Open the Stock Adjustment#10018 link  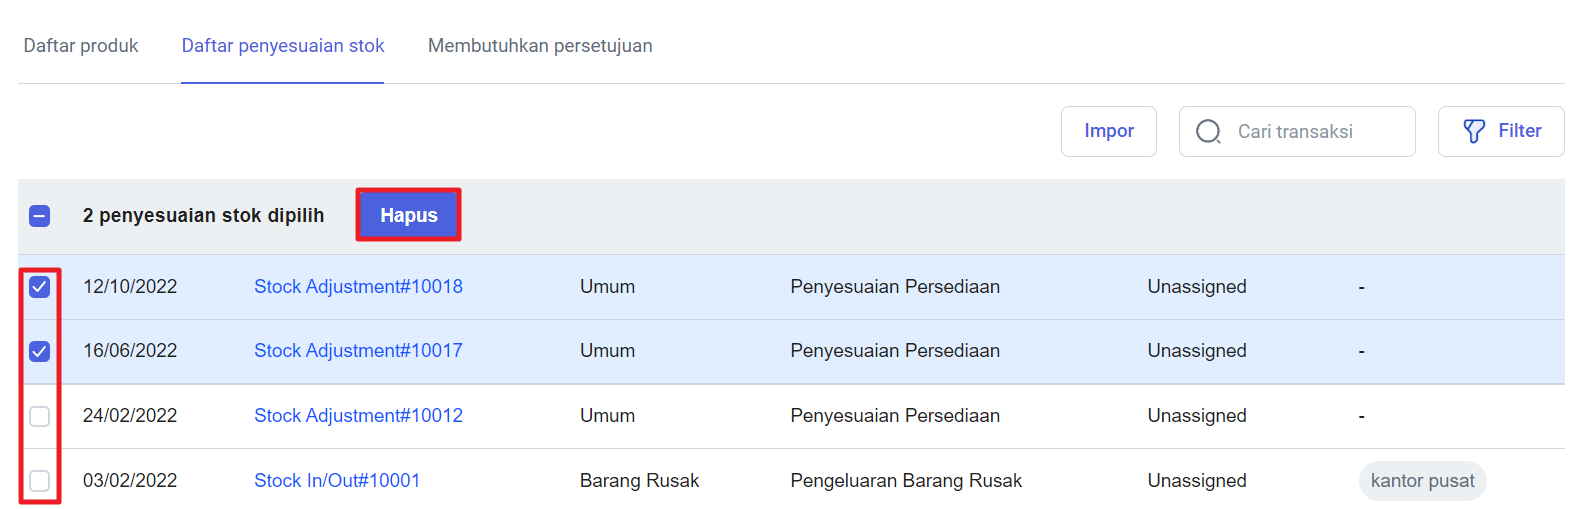click(358, 287)
